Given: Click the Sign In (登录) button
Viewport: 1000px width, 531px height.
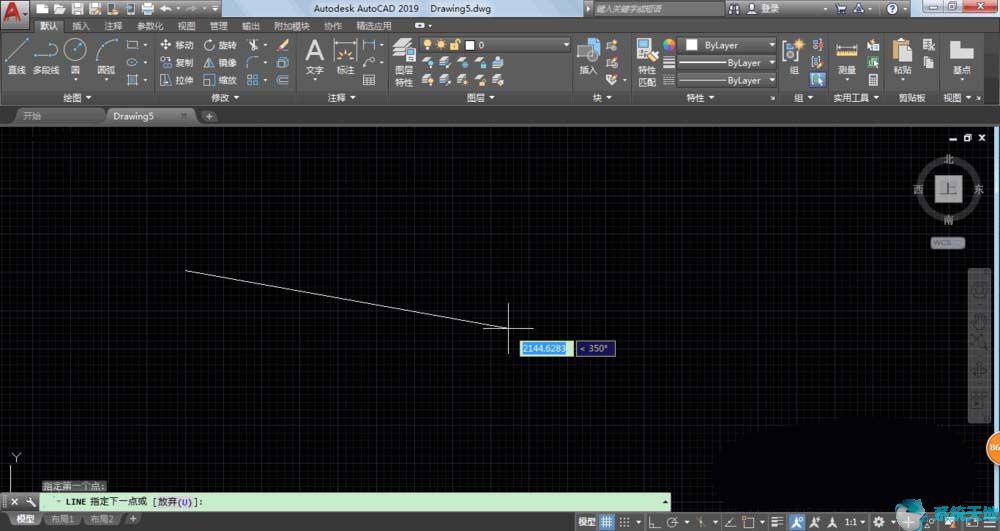Looking at the screenshot, I should 764,9.
